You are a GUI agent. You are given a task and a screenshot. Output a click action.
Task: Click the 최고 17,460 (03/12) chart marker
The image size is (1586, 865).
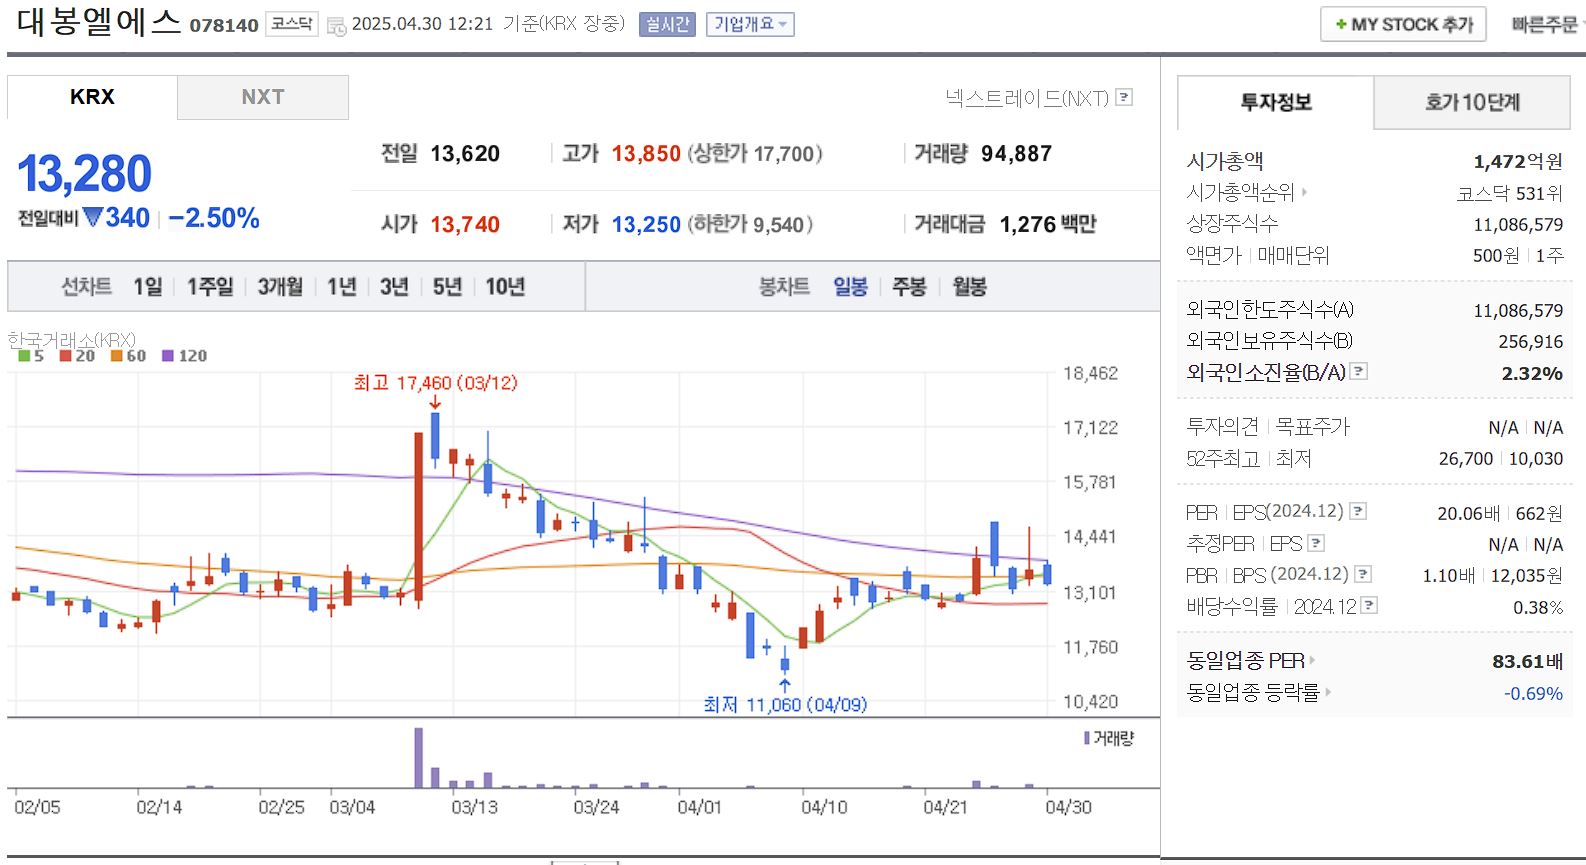pyautogui.click(x=435, y=383)
